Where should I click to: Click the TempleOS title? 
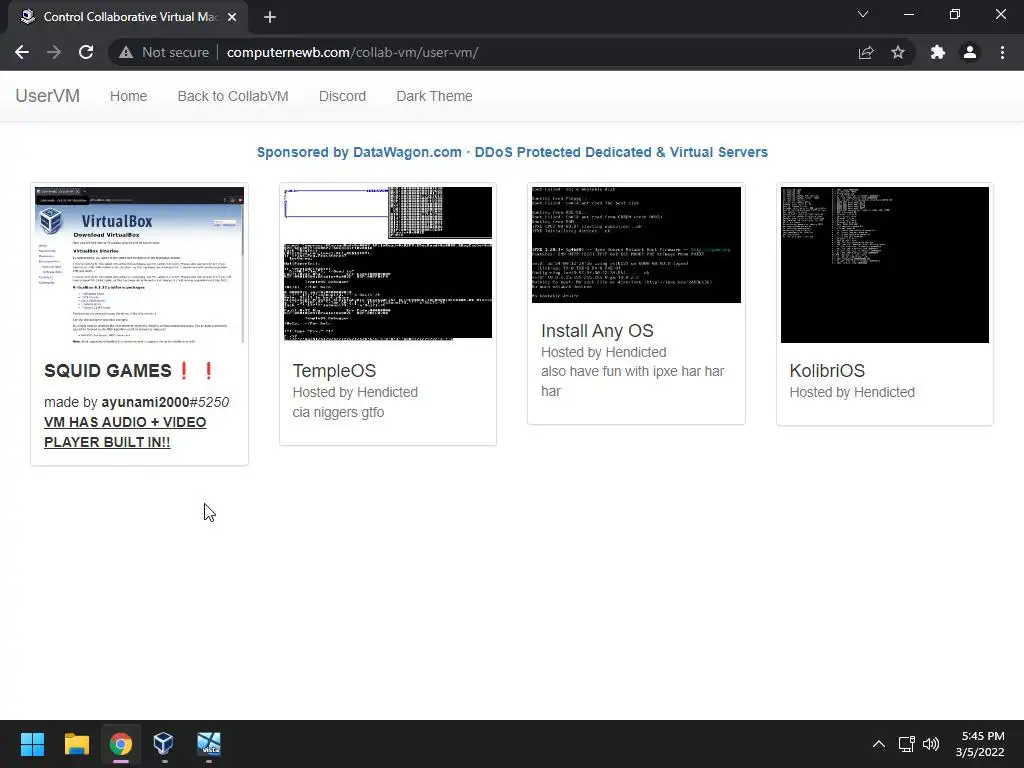pyautogui.click(x=334, y=371)
